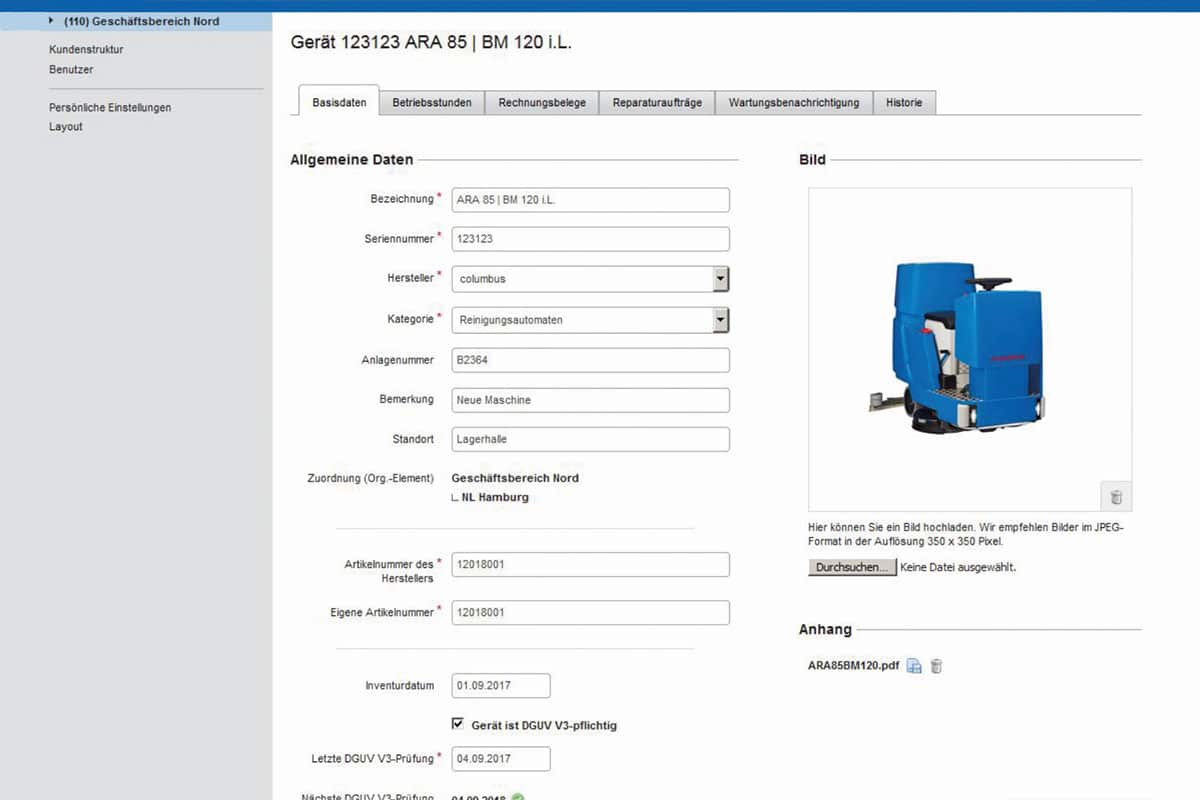Focus Artikelnummer des Herstellers field

590,564
